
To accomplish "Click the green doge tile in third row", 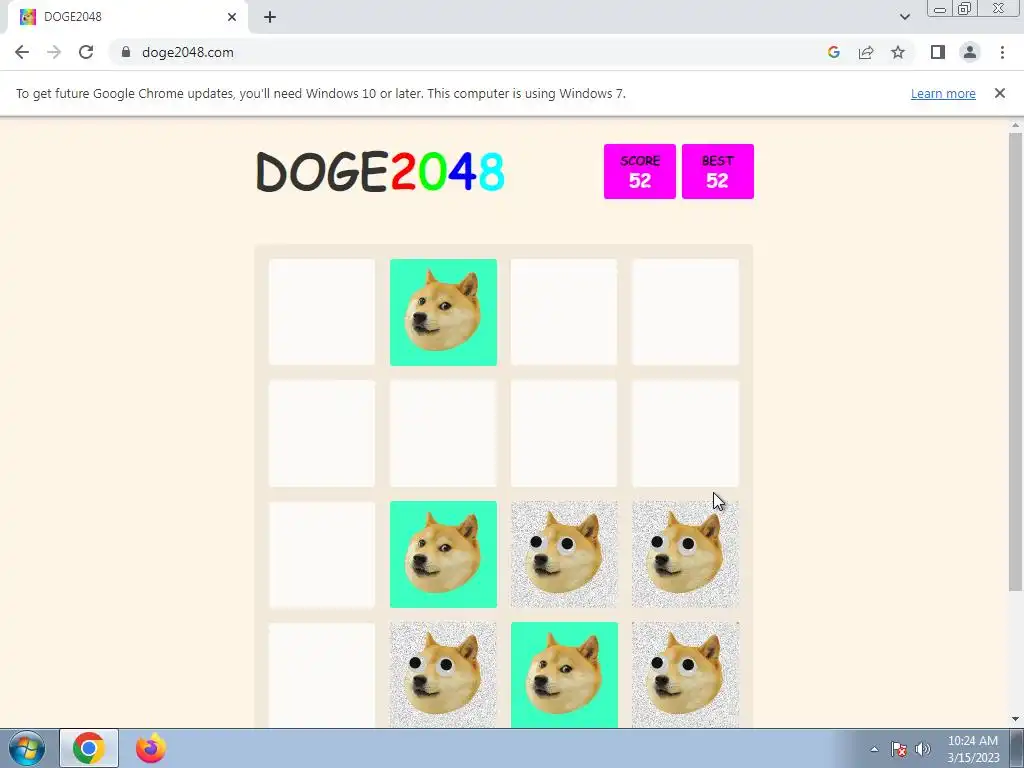I will tap(443, 554).
